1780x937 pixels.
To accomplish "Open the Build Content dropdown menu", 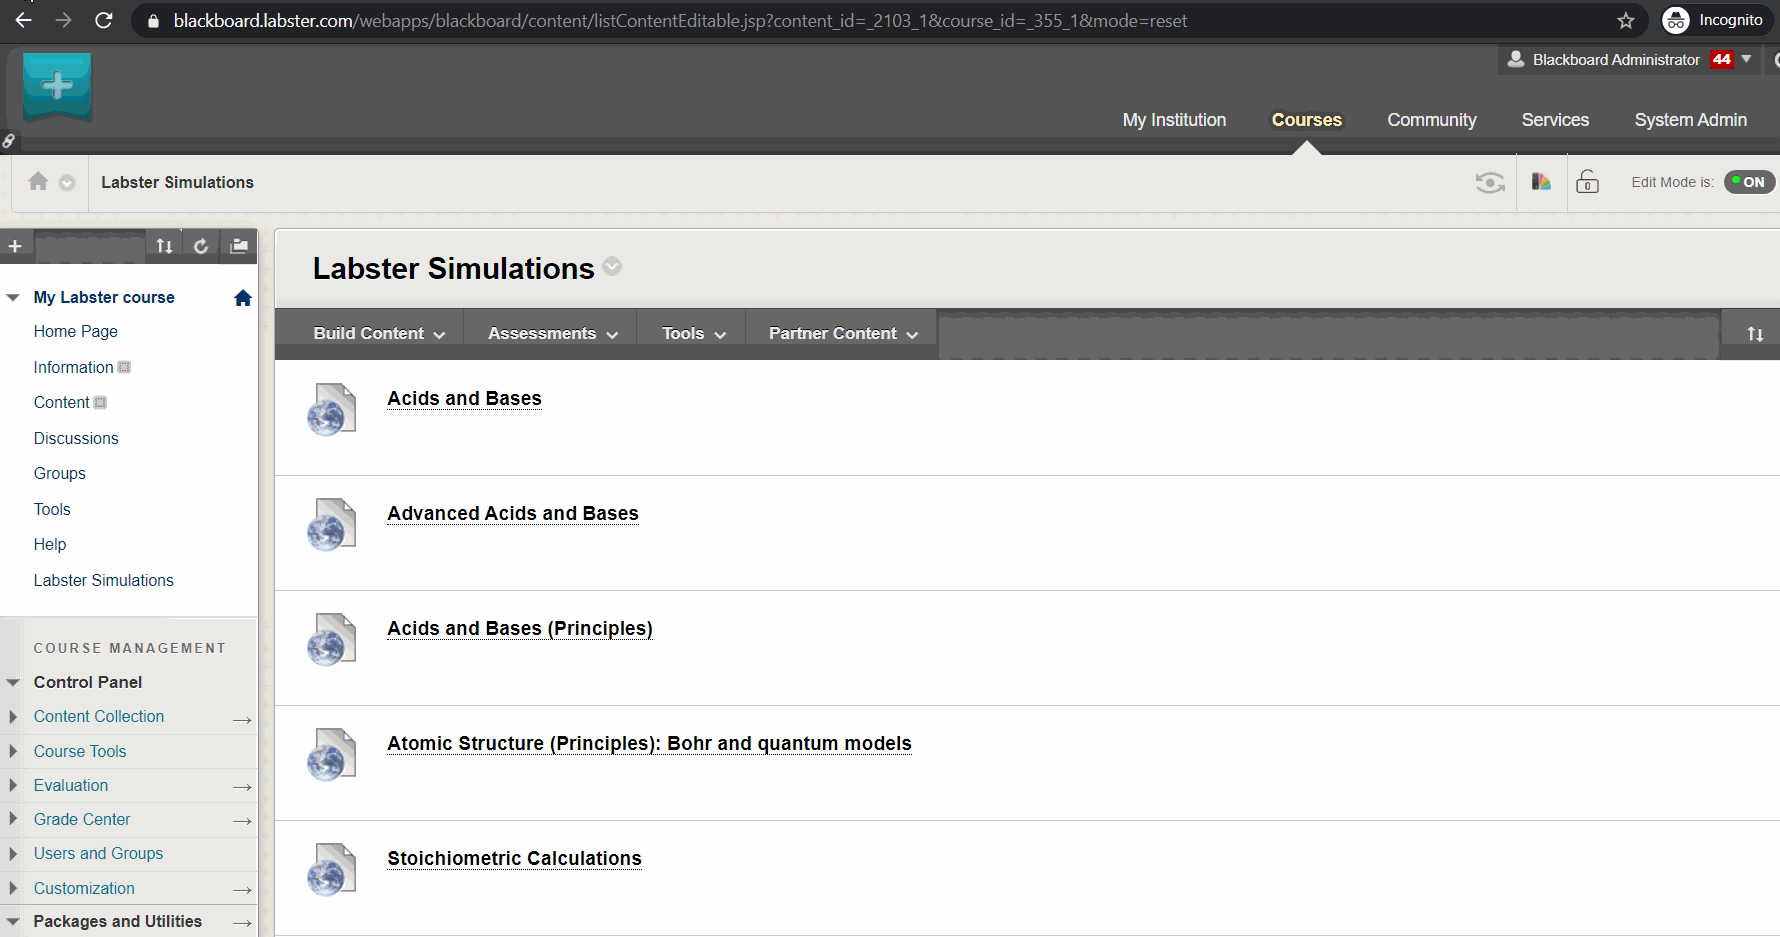I will (379, 333).
